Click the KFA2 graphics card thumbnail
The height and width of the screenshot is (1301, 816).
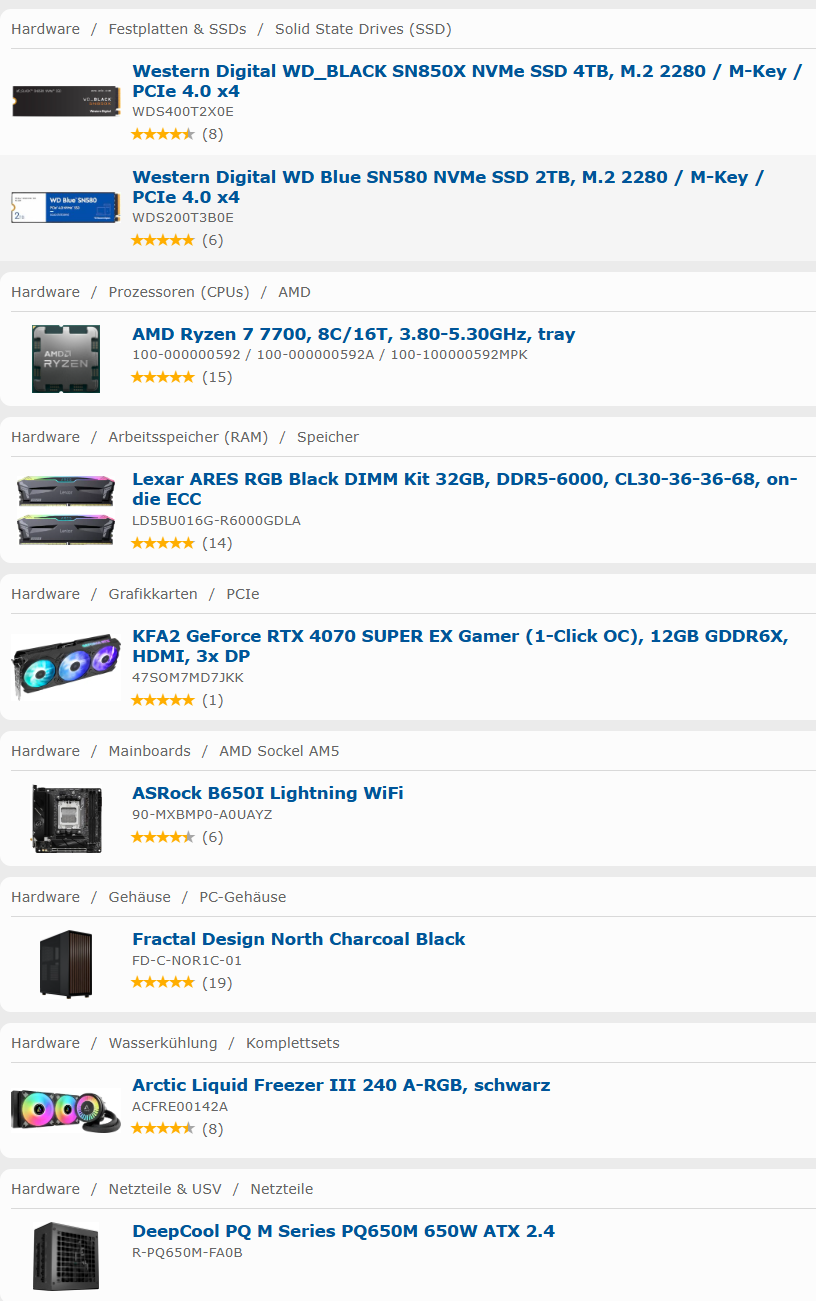click(66, 666)
